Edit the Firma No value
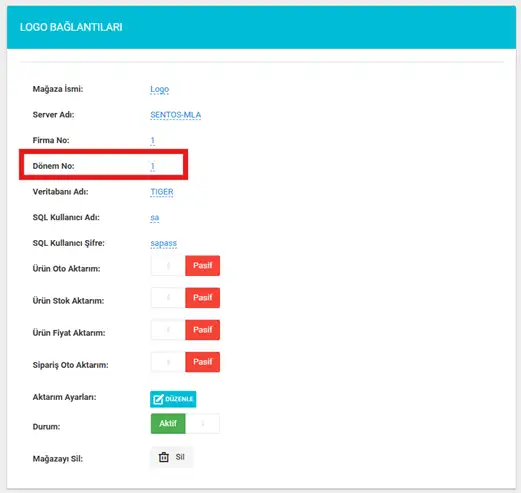Viewport: 521px width, 493px height. point(152,140)
